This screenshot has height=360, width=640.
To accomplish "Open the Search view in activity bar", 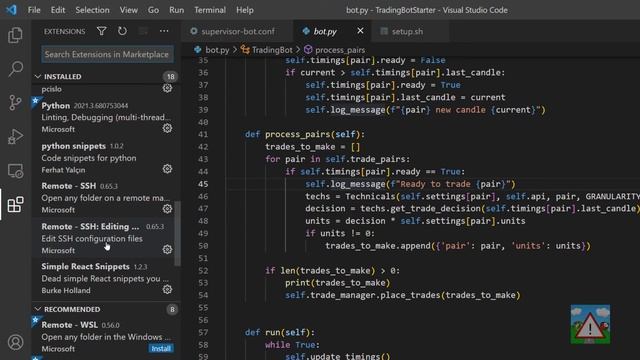I will click(16, 69).
